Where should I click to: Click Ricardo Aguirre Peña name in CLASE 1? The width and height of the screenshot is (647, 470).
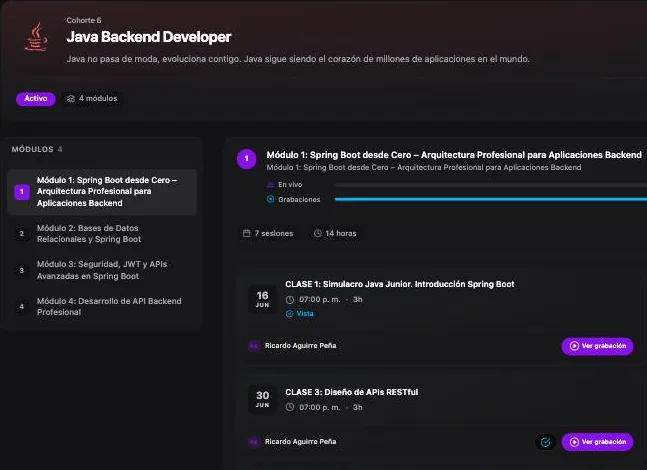(x=300, y=346)
